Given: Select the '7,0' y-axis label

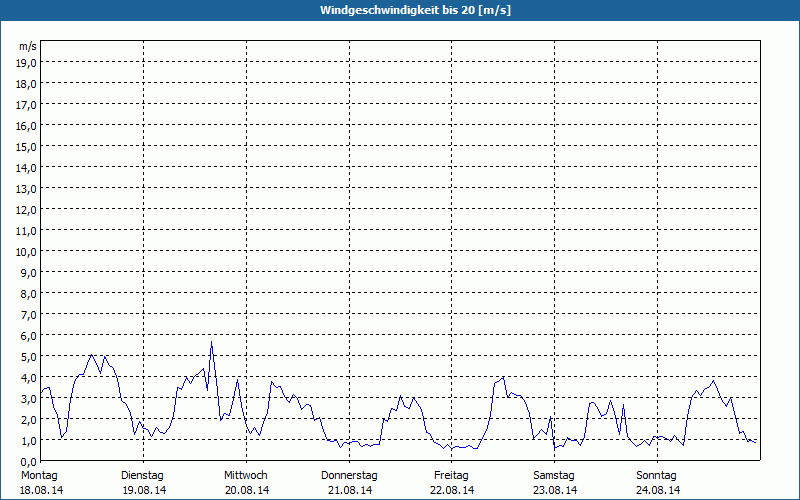Looking at the screenshot, I should 29,315.
